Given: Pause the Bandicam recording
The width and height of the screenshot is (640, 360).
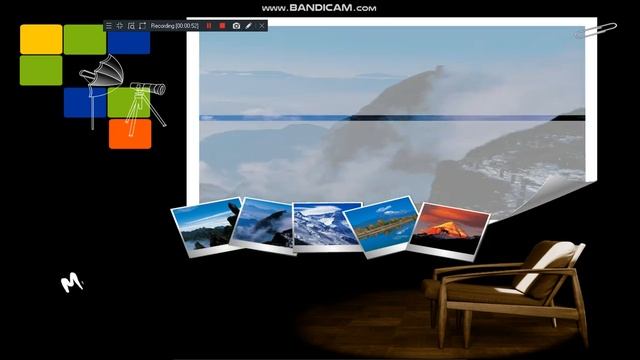Looking at the screenshot, I should tap(209, 26).
